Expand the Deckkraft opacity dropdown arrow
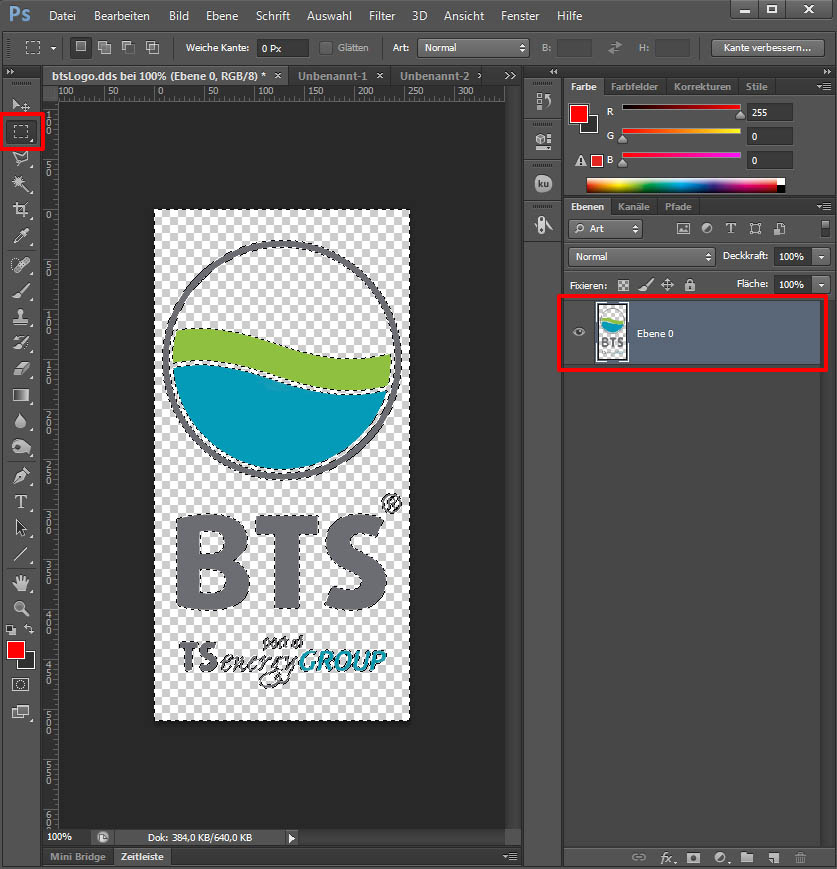 click(x=822, y=257)
